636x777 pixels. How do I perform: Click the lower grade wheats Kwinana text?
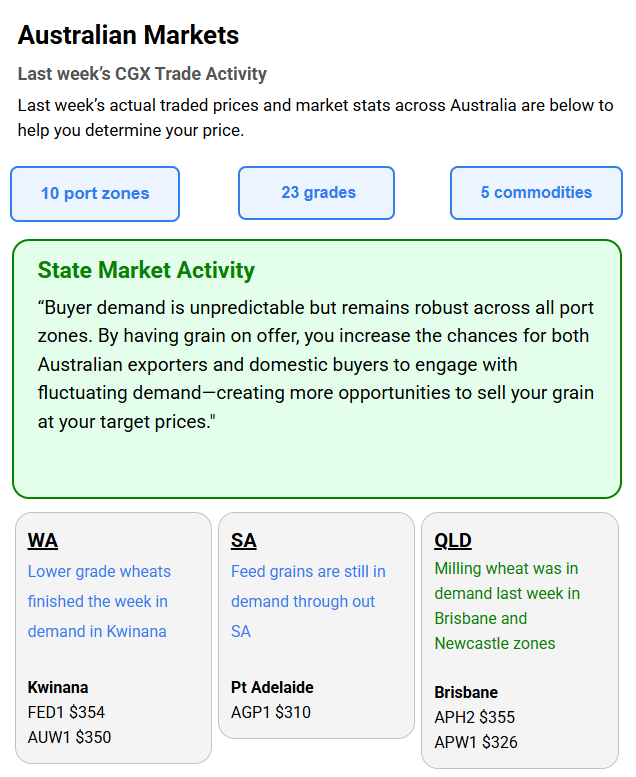click(99, 601)
